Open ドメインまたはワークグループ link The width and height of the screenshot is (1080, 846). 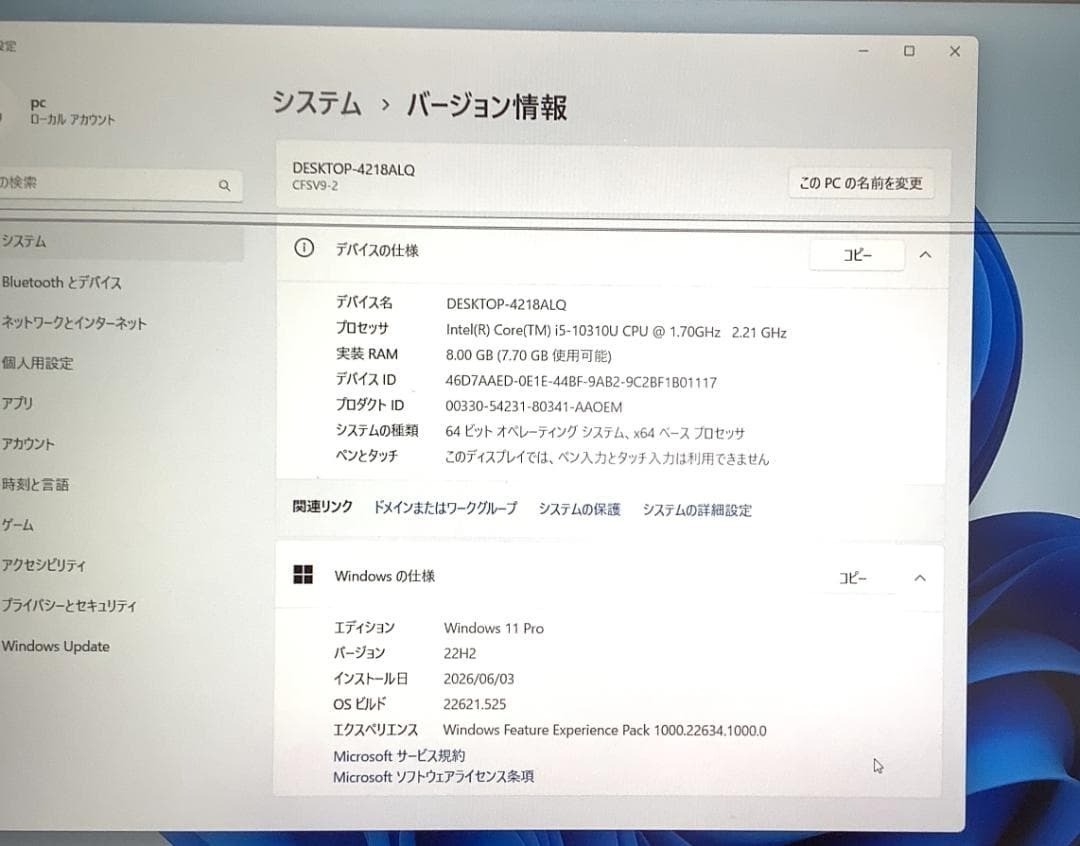pos(444,508)
